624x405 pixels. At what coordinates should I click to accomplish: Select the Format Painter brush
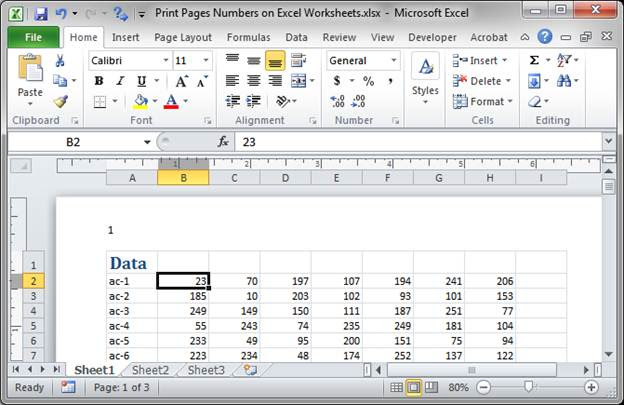tap(60, 102)
